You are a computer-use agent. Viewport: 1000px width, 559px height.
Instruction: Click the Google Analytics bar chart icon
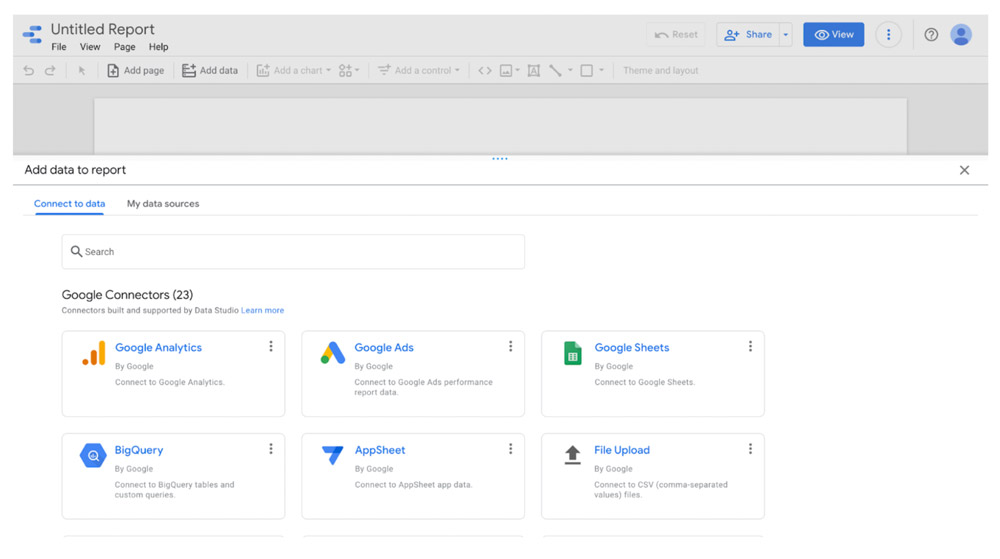click(x=94, y=353)
